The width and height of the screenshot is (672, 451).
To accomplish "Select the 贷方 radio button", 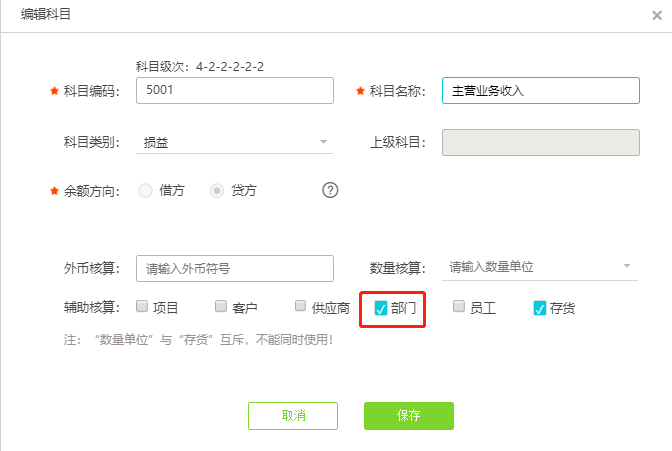I will click(217, 190).
